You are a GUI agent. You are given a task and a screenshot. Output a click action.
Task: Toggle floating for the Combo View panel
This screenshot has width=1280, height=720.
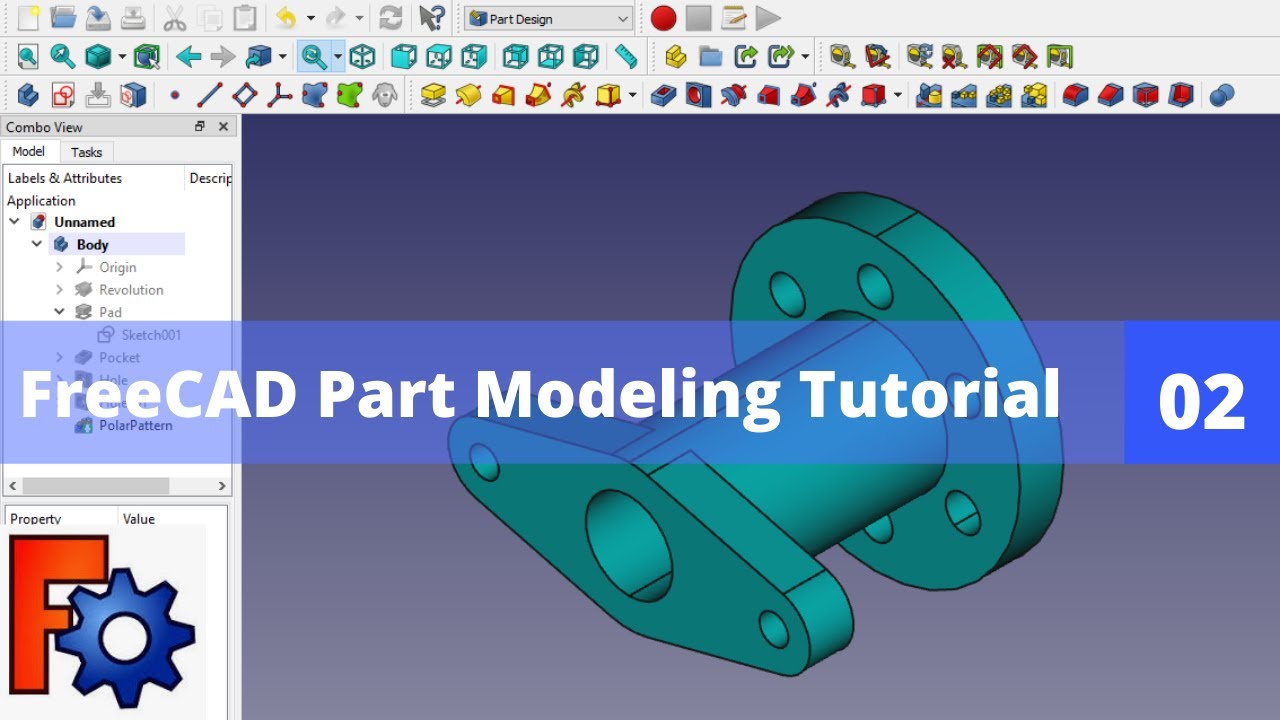click(x=200, y=127)
